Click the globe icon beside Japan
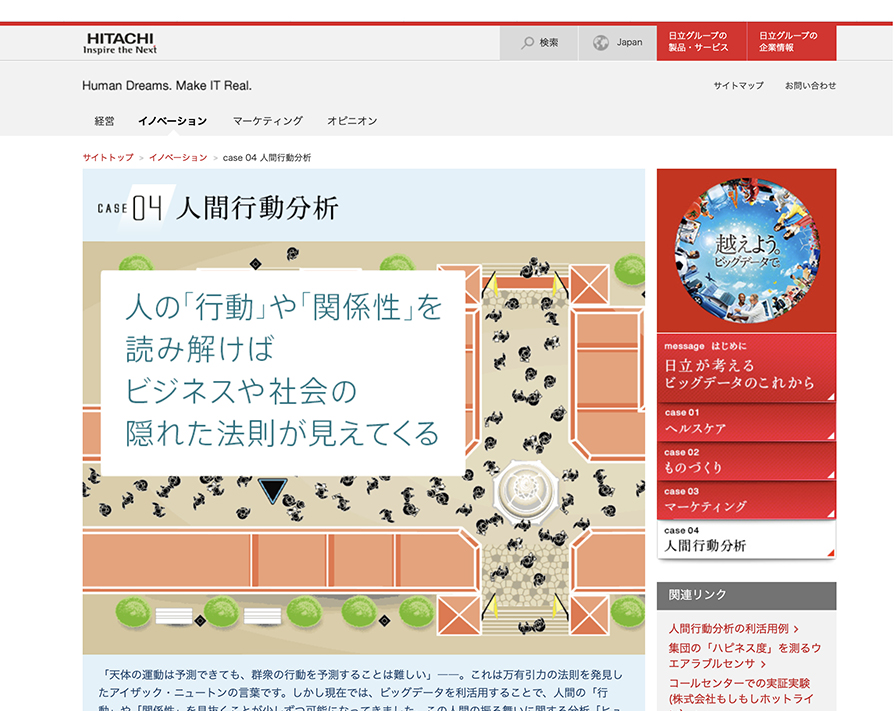 click(x=601, y=43)
